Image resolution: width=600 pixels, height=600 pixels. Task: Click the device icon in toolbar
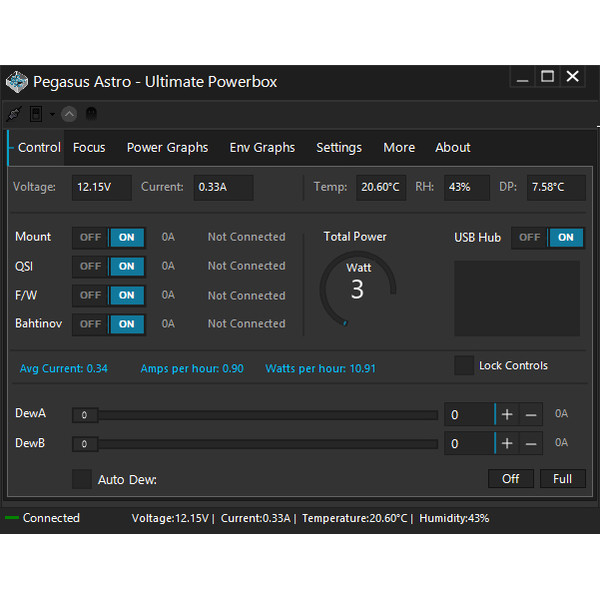36,114
